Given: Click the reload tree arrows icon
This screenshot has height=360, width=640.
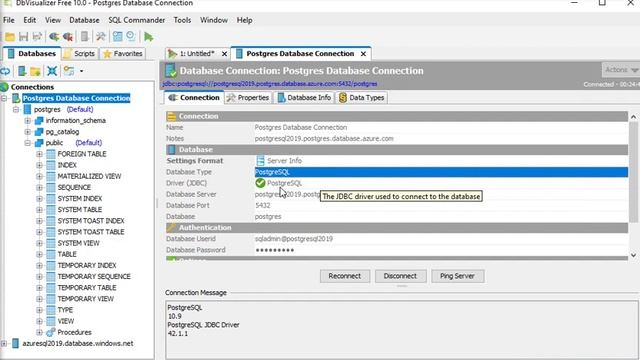Looking at the screenshot, I should coord(5,71).
